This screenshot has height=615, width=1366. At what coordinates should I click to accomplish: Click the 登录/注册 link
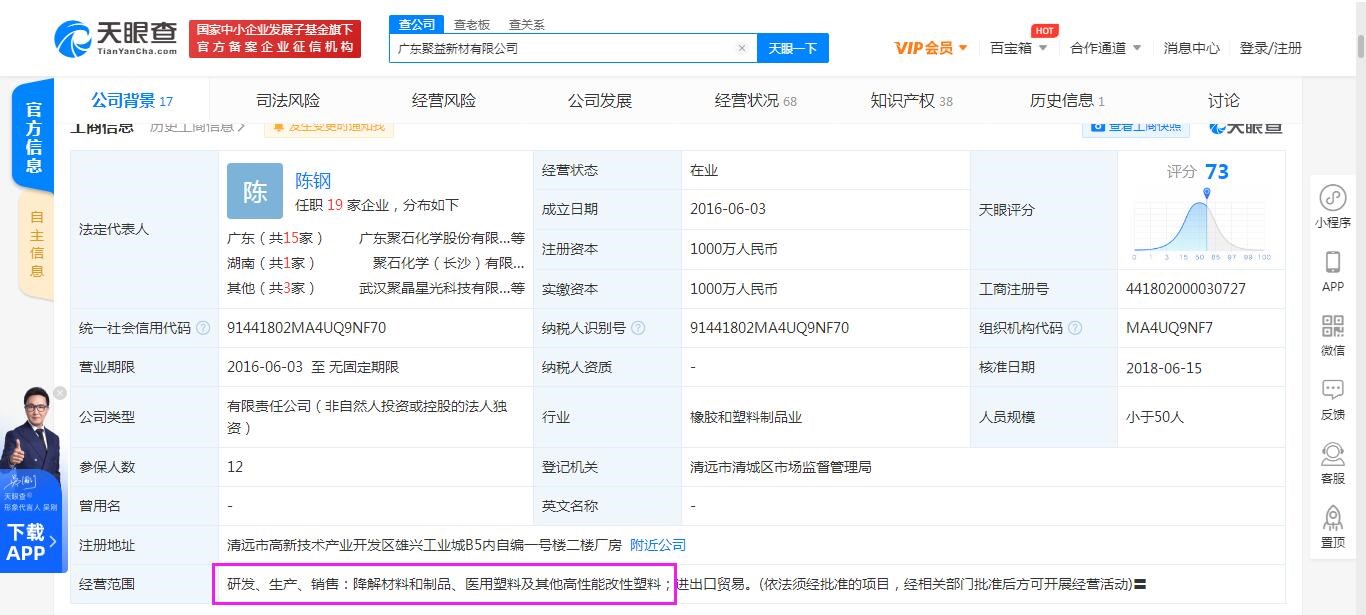pos(1270,48)
